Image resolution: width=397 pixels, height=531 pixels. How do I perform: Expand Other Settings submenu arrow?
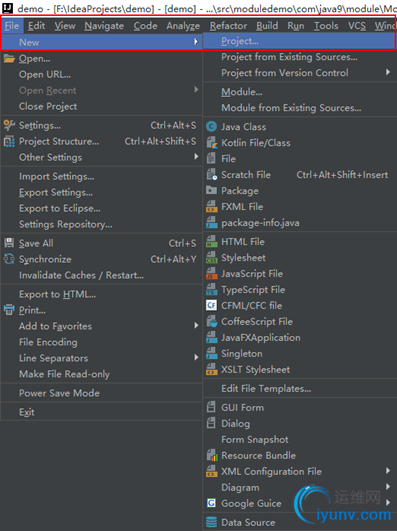point(196,156)
